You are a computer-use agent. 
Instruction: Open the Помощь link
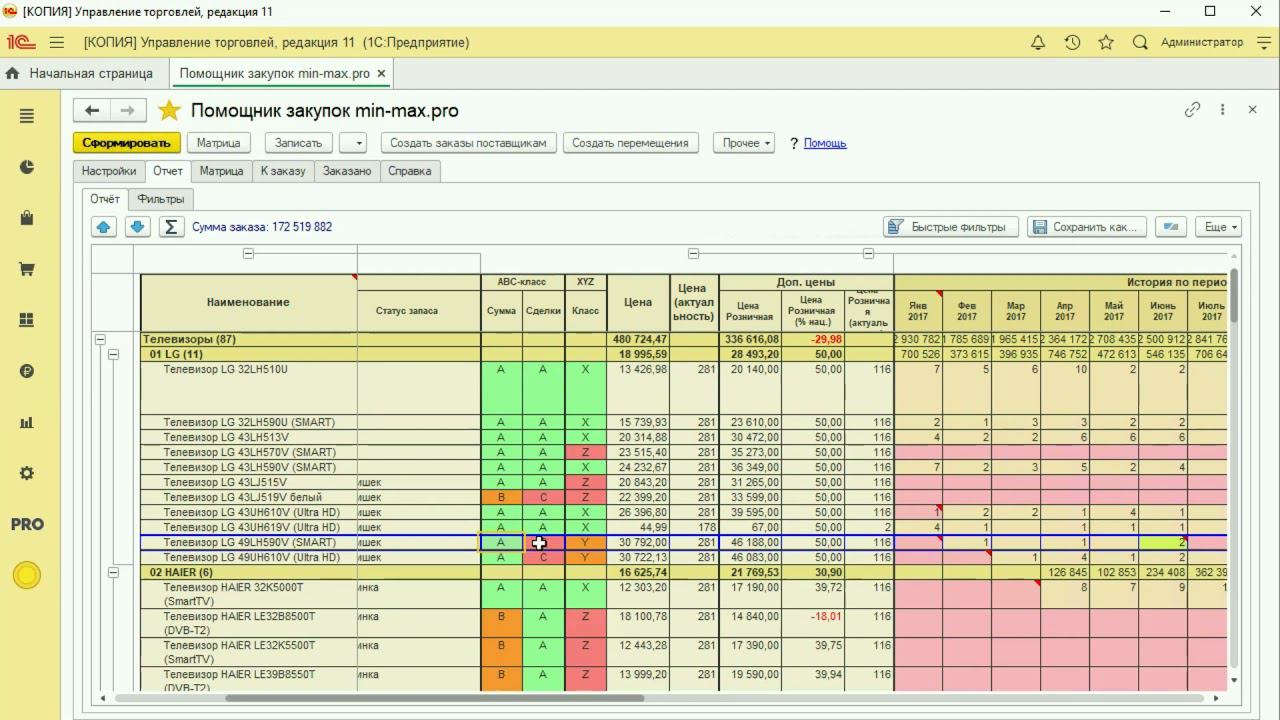click(825, 143)
